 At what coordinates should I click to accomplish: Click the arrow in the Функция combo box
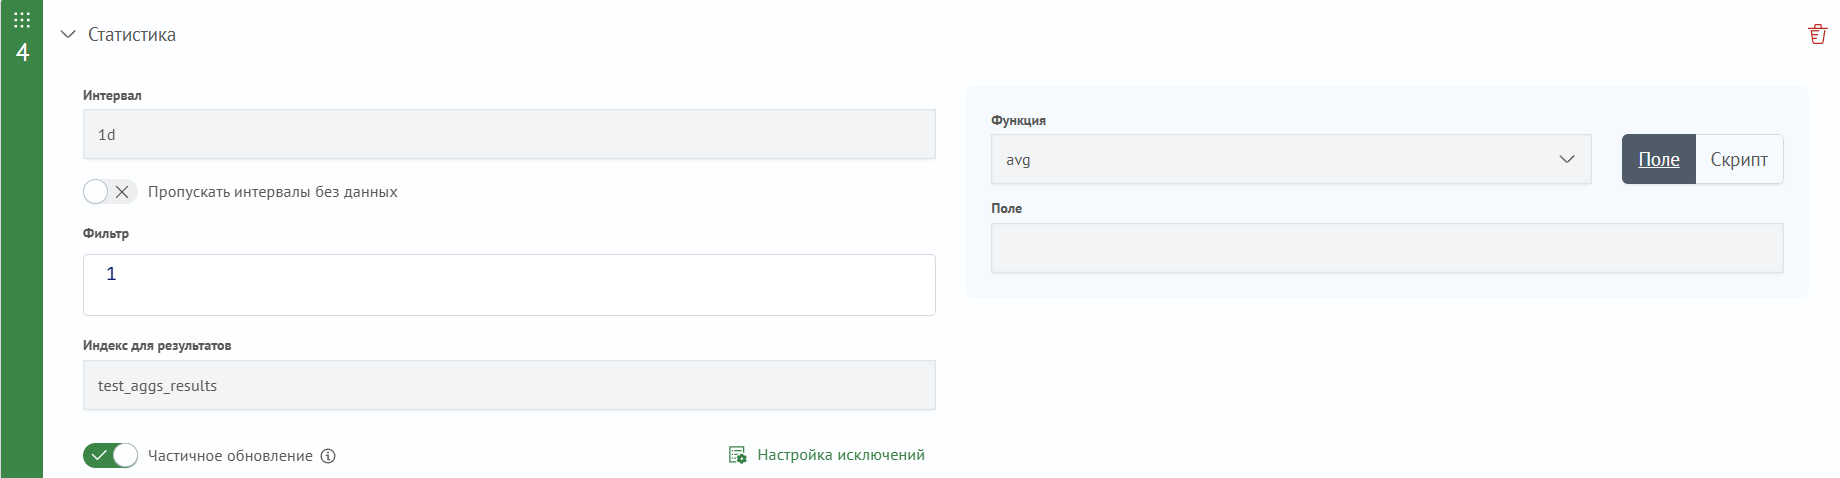click(1567, 160)
